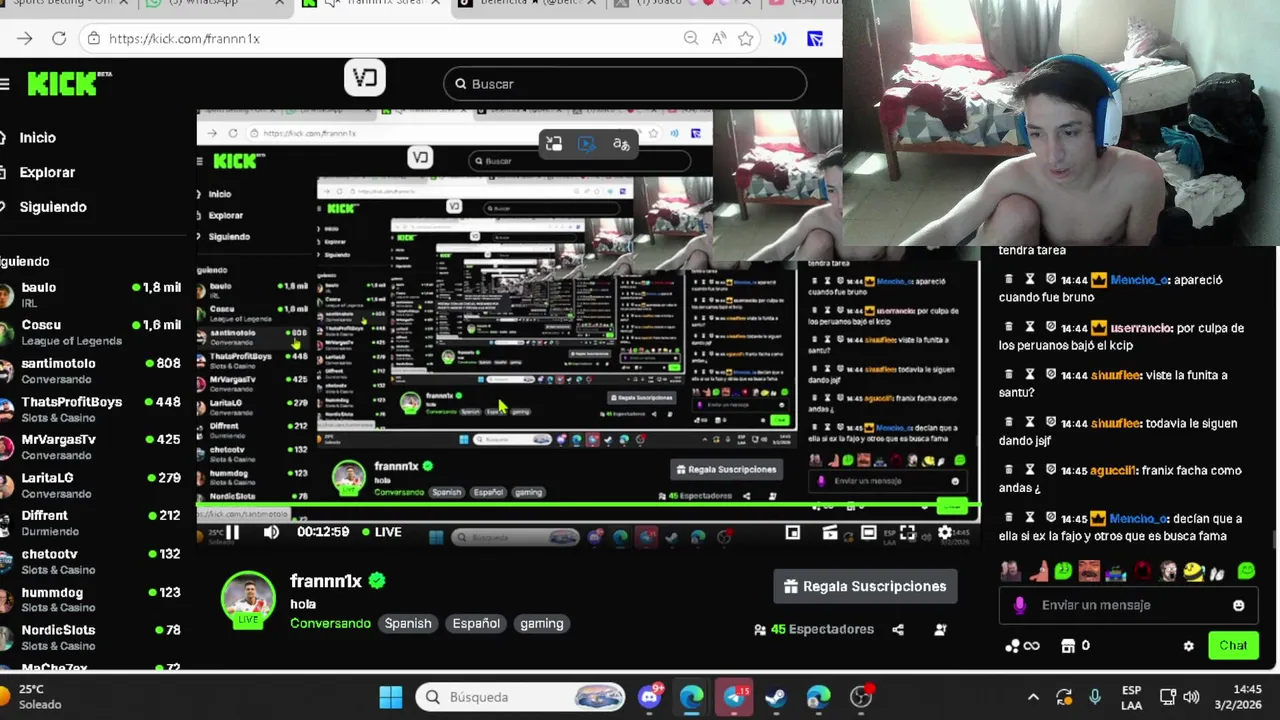1280x720 pixels.
Task: Jump to LIVE indicator in player
Action: tap(381, 532)
